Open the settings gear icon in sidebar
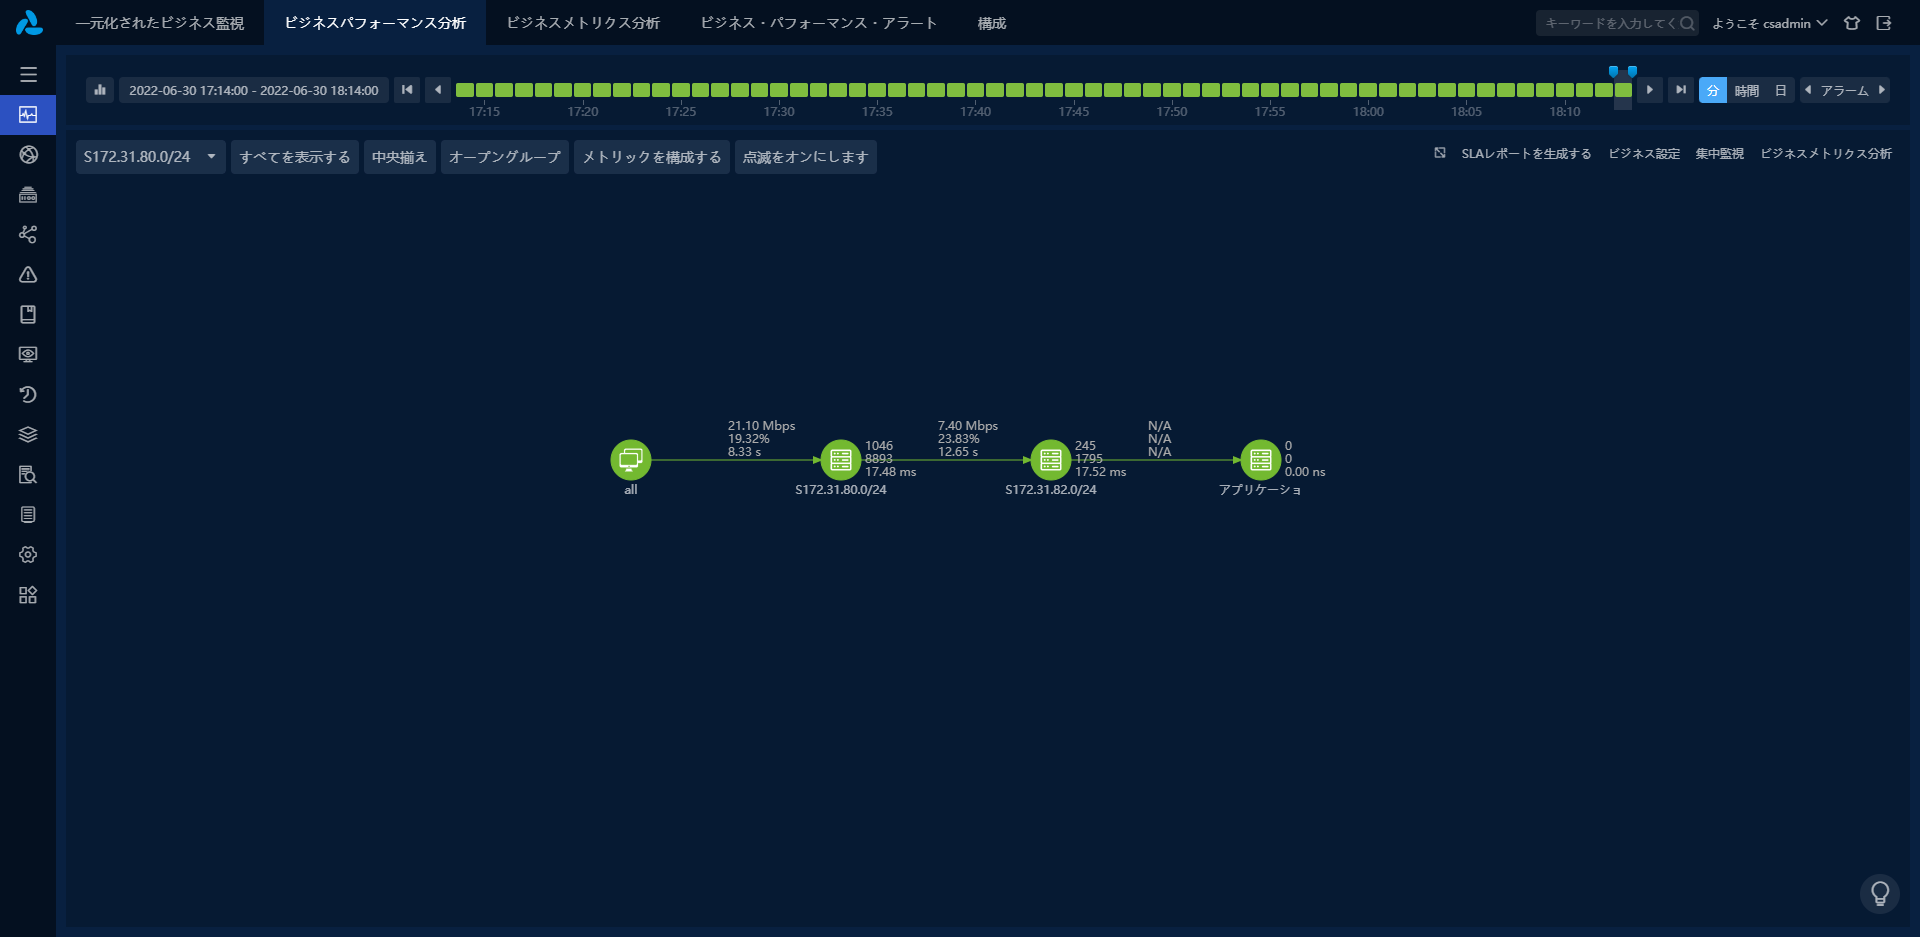Image resolution: width=1920 pixels, height=937 pixels. pos(28,555)
